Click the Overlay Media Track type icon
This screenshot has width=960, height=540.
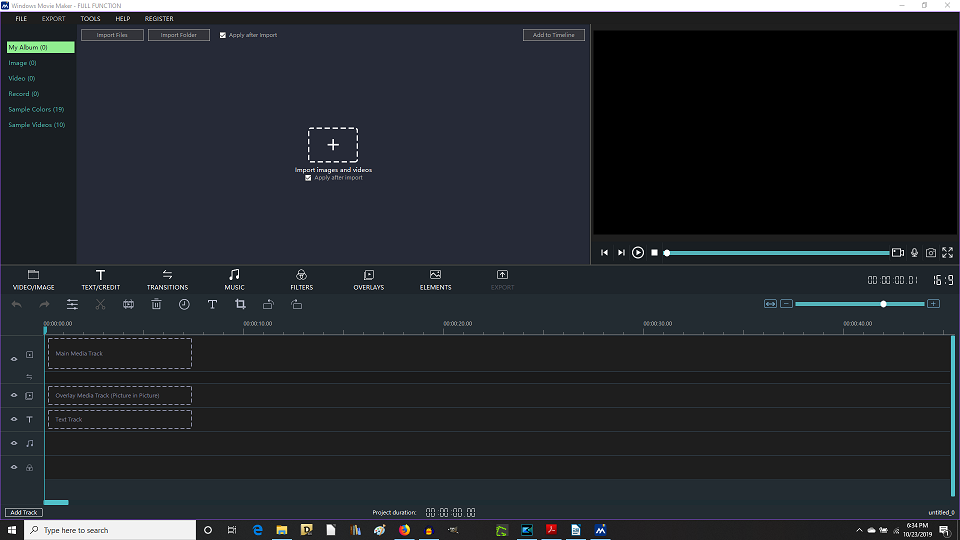click(29, 396)
